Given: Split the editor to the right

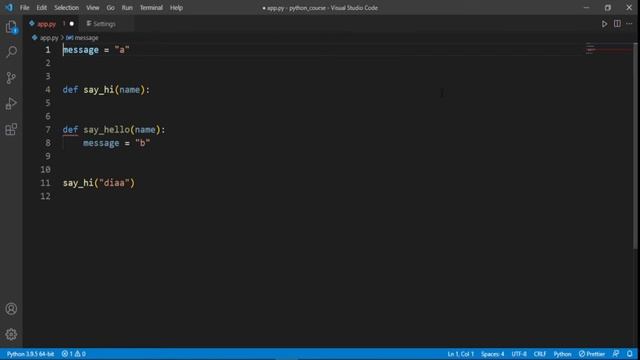Looking at the screenshot, I should coord(617,24).
